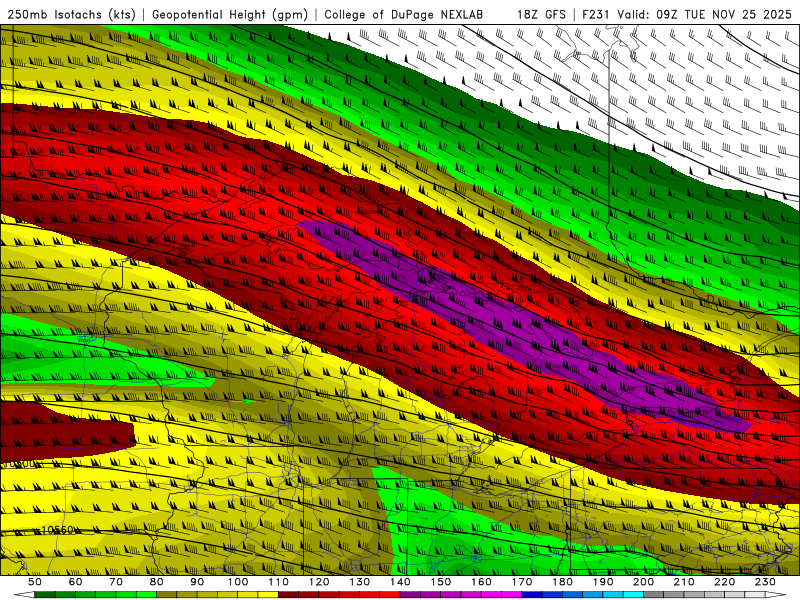
Task: Click the 180 value on the color scale
Action: pyautogui.click(x=562, y=582)
